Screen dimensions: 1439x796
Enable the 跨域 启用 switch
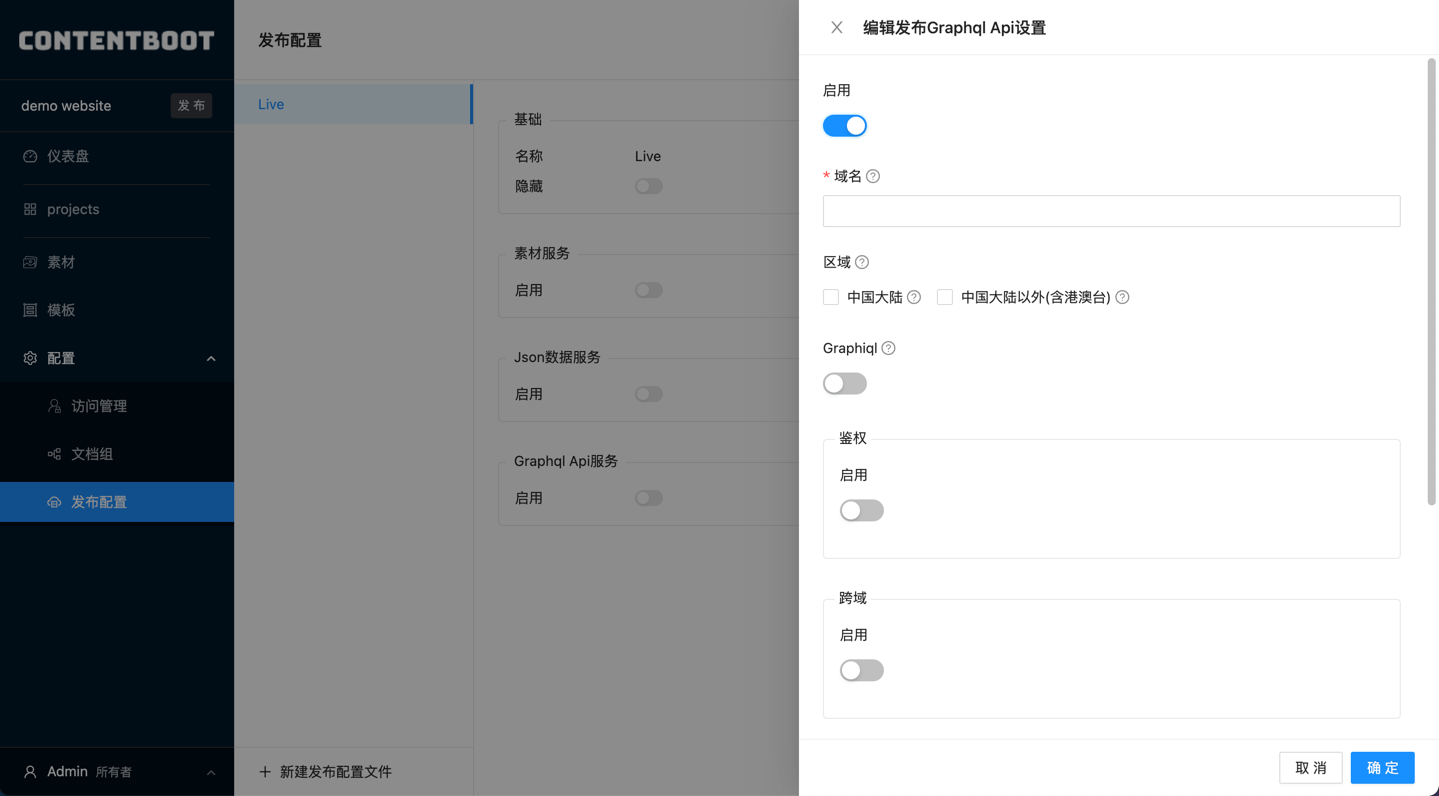[862, 671]
